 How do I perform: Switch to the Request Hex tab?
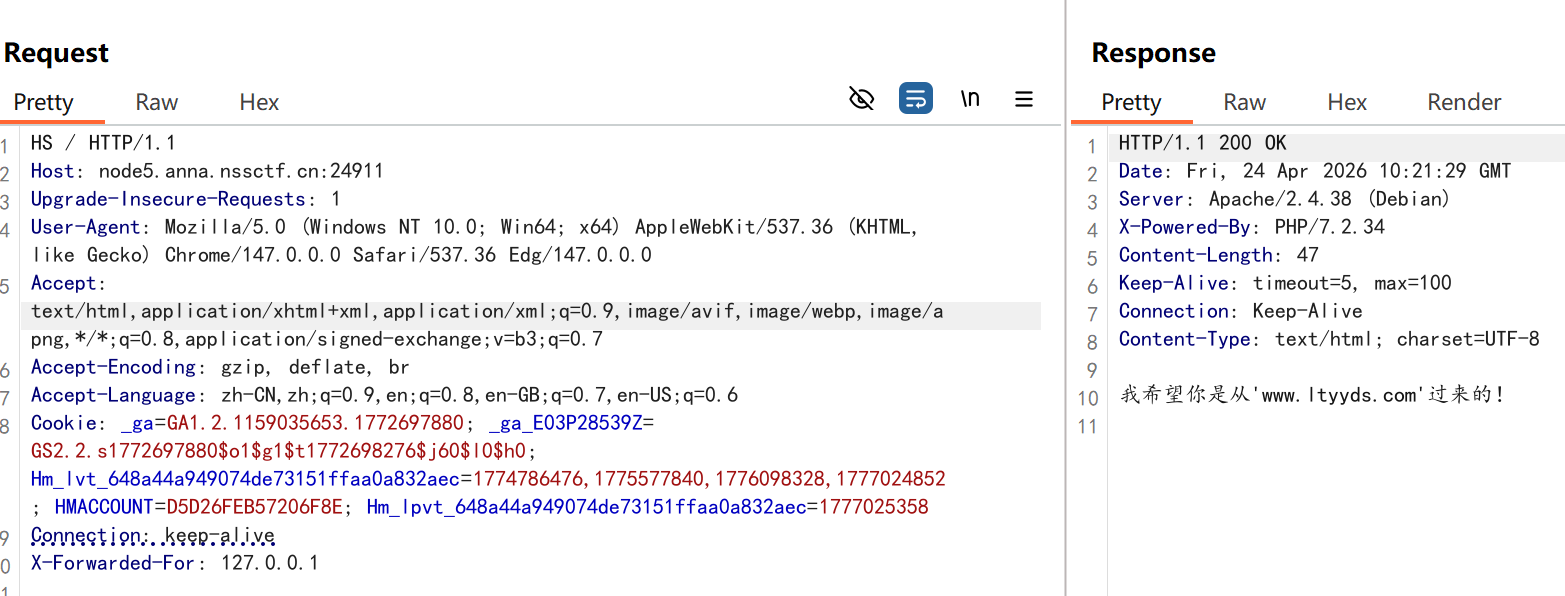pyautogui.click(x=259, y=102)
